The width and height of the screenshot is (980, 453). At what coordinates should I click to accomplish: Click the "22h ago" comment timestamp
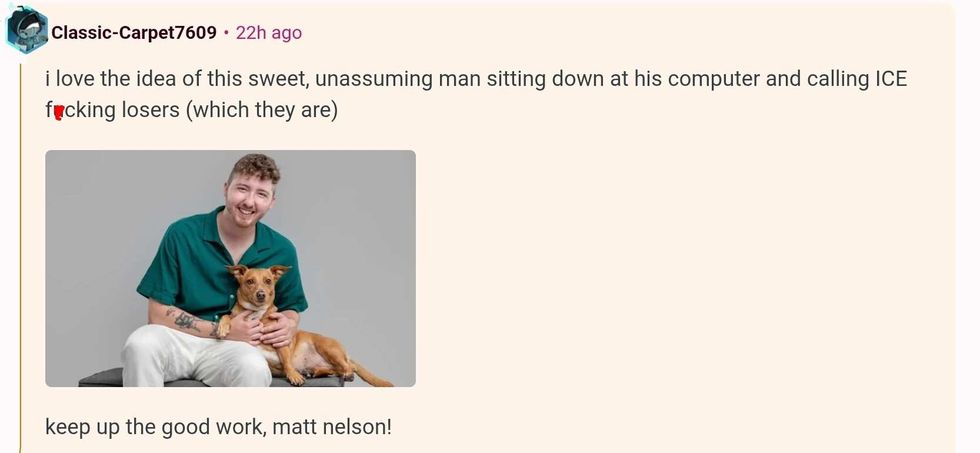coord(268,33)
